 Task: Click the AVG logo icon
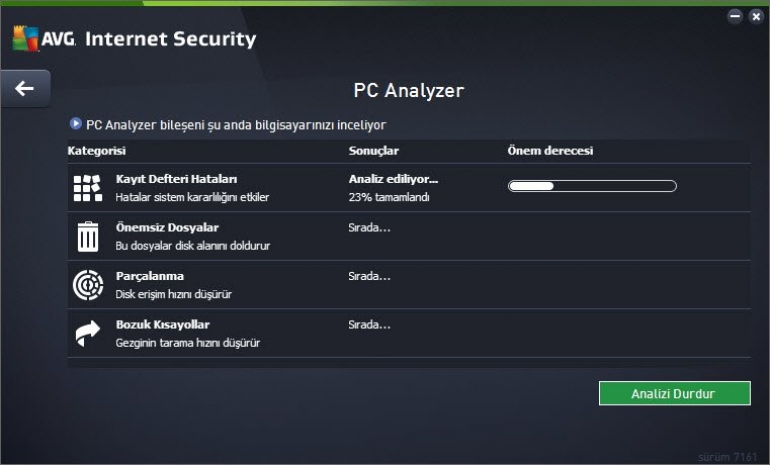(x=26, y=38)
